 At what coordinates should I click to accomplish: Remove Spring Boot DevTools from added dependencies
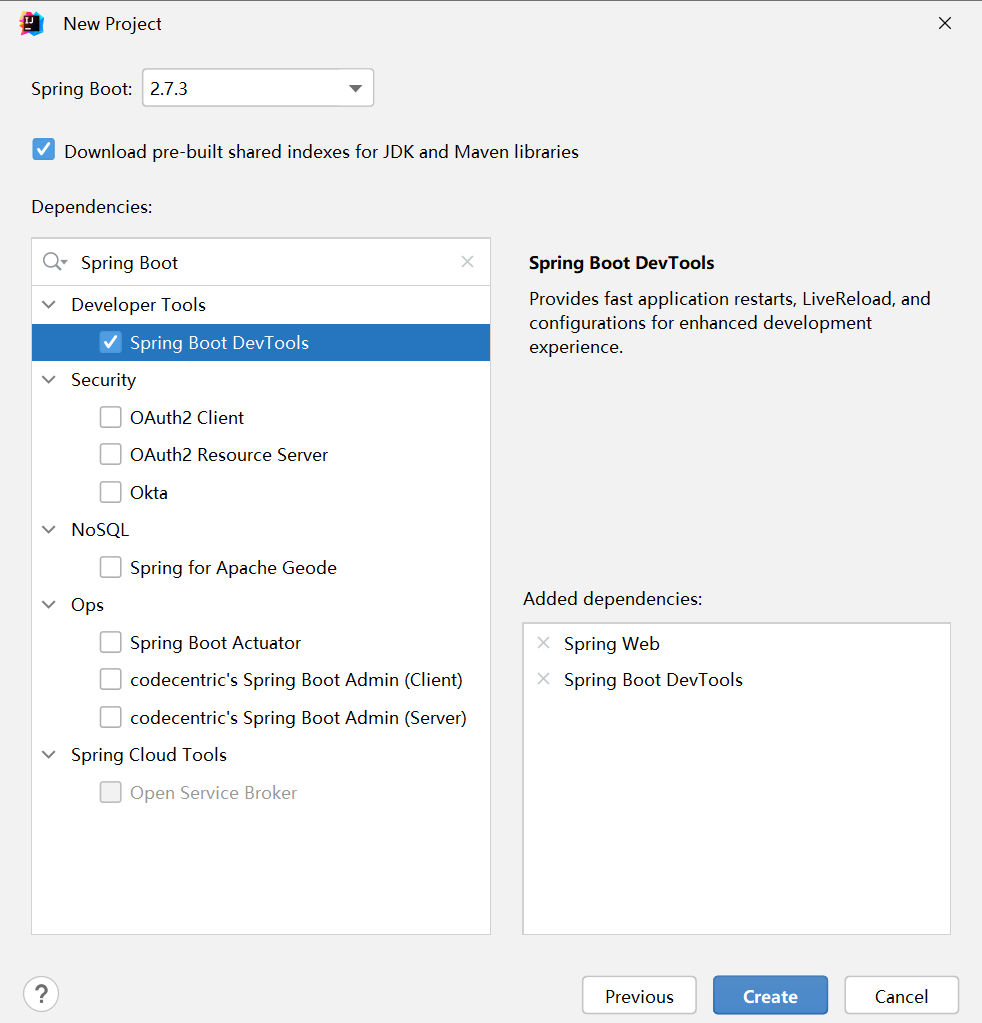[544, 679]
